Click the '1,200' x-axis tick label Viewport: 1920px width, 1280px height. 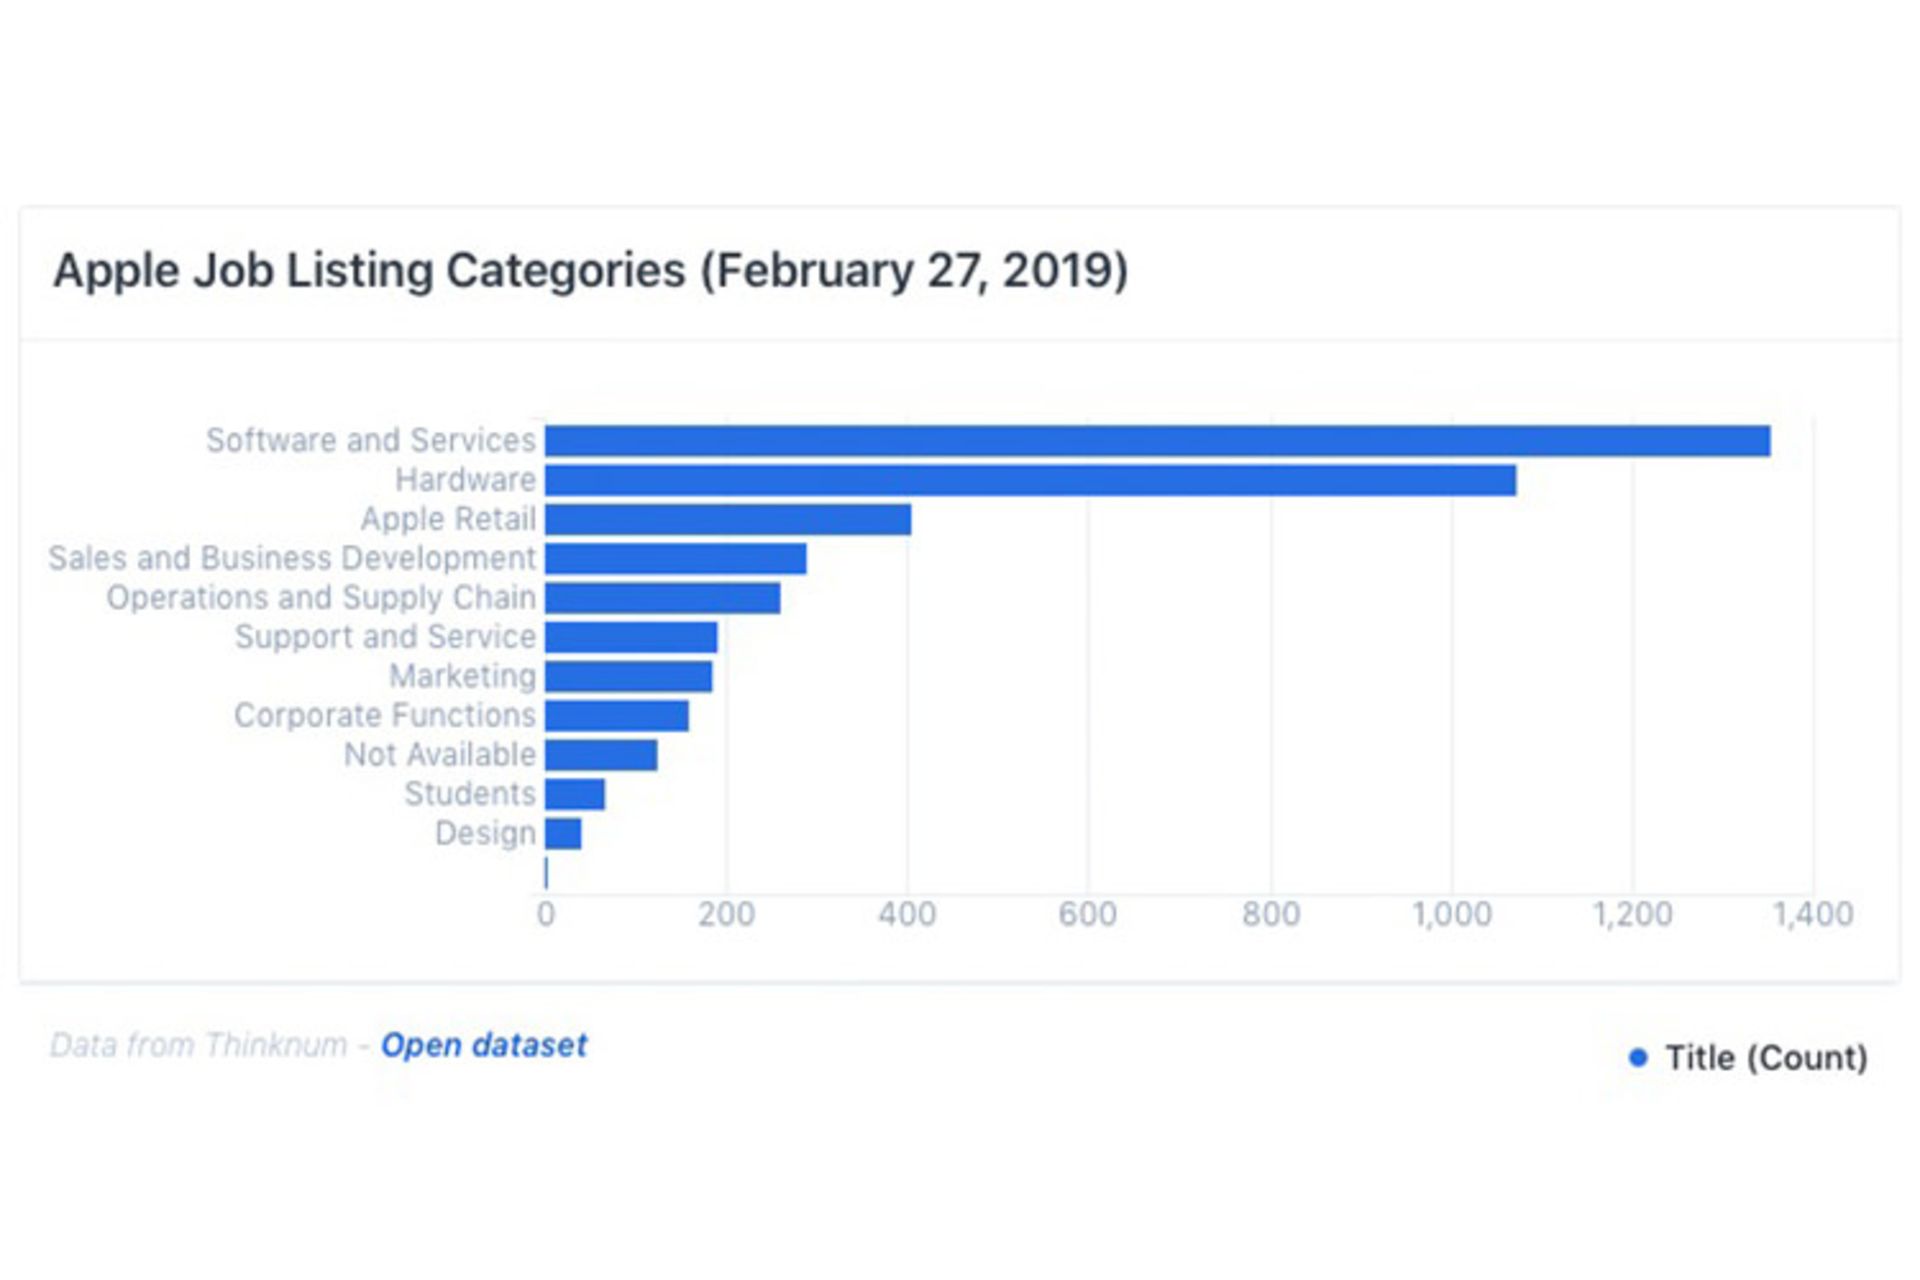(1633, 914)
